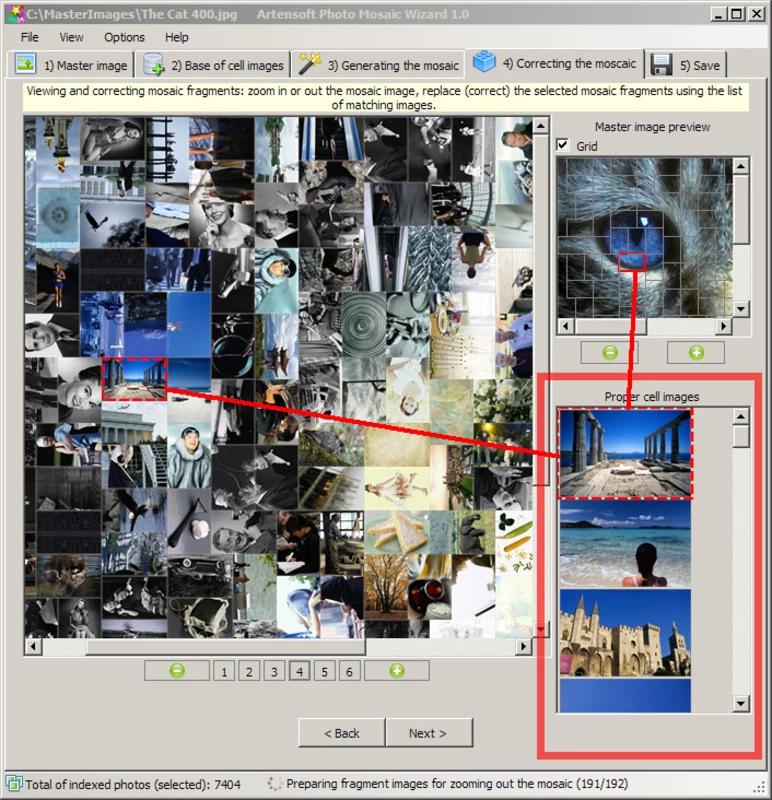
Task: Click the floppy disk Save icon
Action: click(661, 65)
